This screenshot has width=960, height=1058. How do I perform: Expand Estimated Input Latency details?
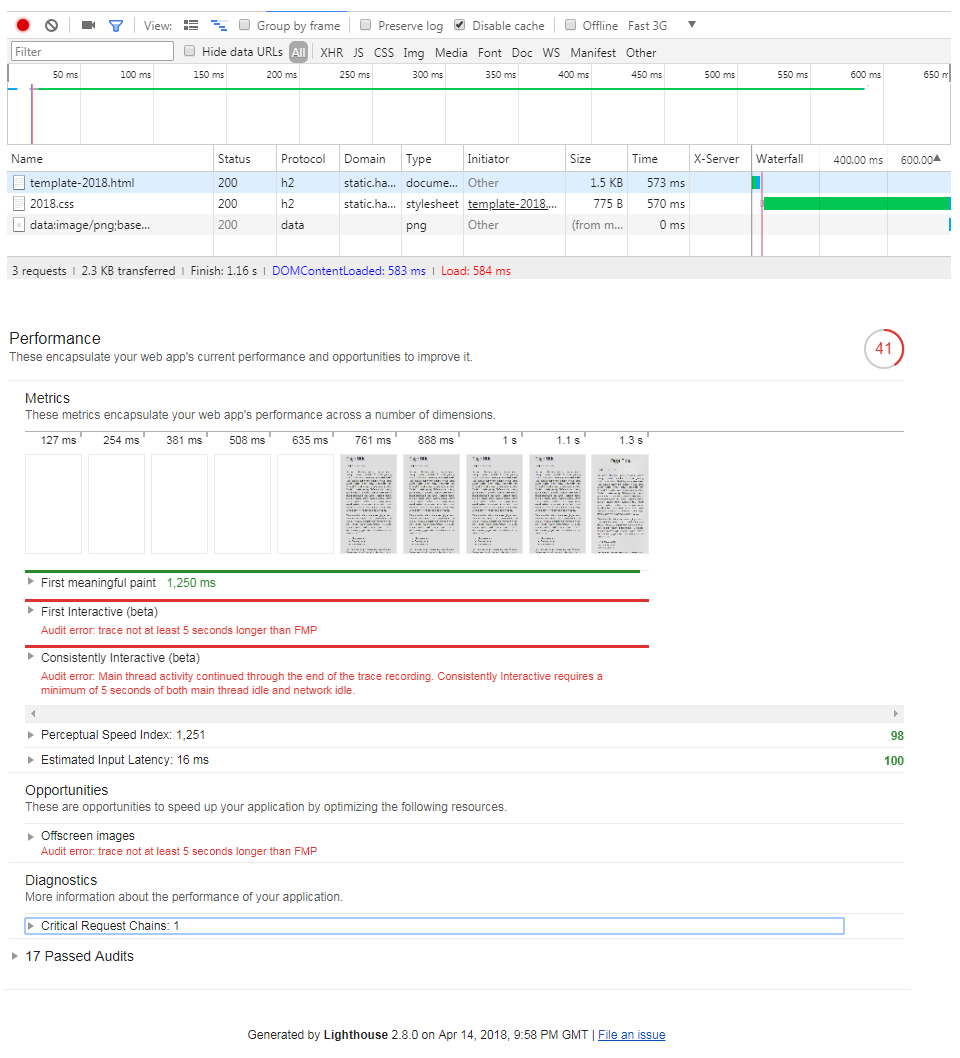[30, 760]
